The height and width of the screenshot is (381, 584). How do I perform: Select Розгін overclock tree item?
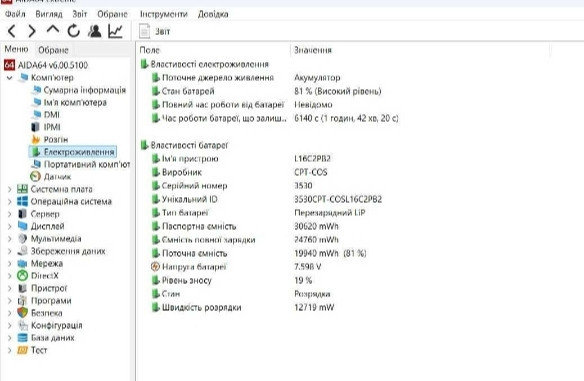pos(56,139)
